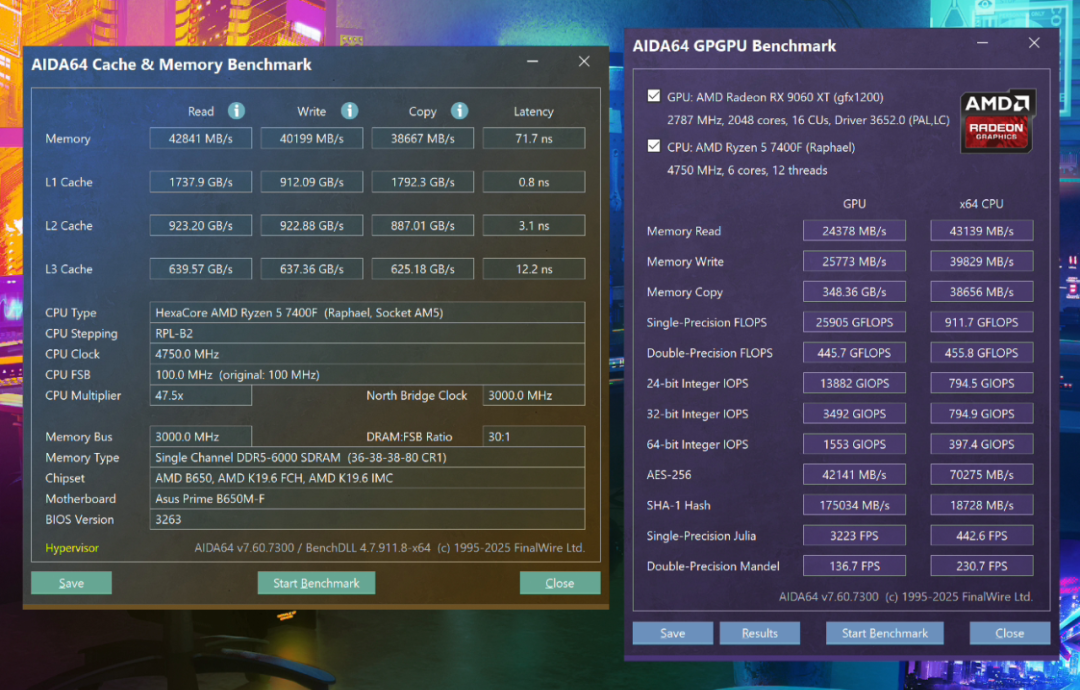This screenshot has width=1080, height=690.
Task: Open Results in GPGPU Benchmark window
Action: click(760, 633)
